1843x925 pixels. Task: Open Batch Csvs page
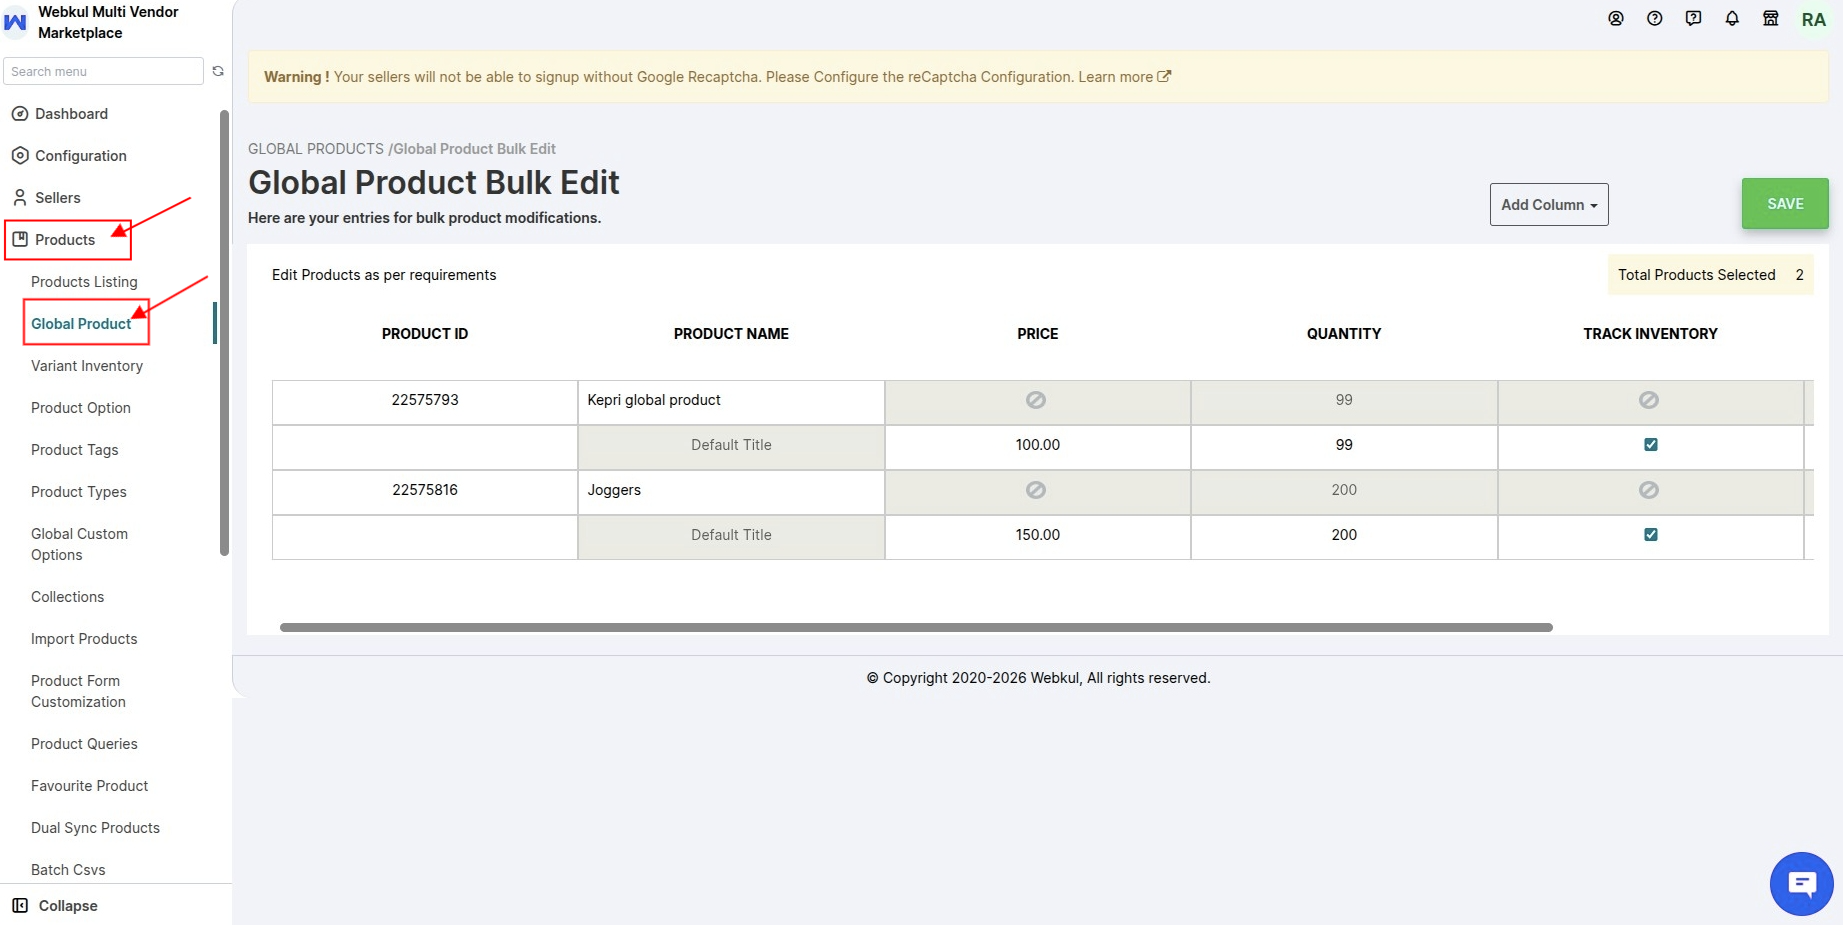(x=68, y=870)
